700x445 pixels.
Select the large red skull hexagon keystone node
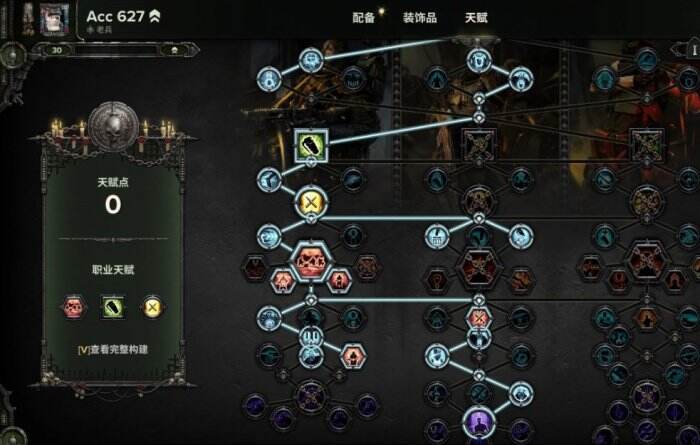(311, 260)
